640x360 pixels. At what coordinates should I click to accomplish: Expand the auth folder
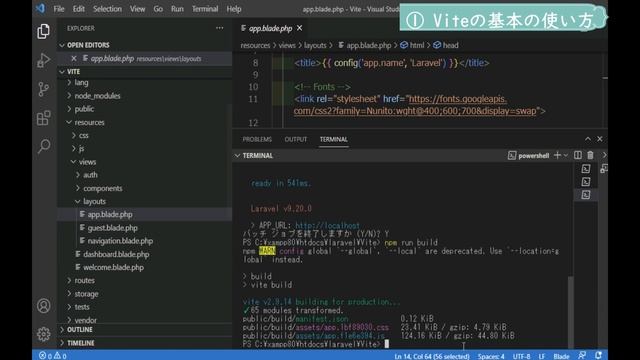click(90, 175)
